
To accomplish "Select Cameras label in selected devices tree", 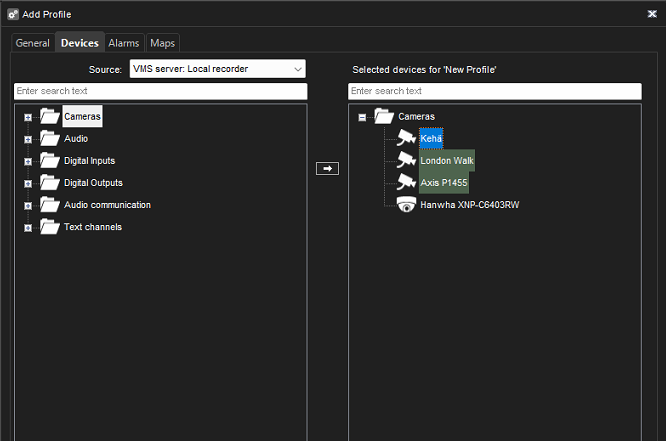I will click(x=417, y=116).
